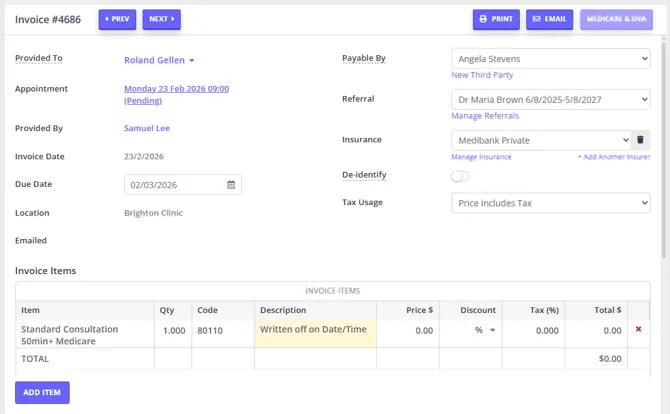Screen dimensions: 670x414
Task: Click the Brighton Clinic location text
Action: pyautogui.click(x=153, y=213)
